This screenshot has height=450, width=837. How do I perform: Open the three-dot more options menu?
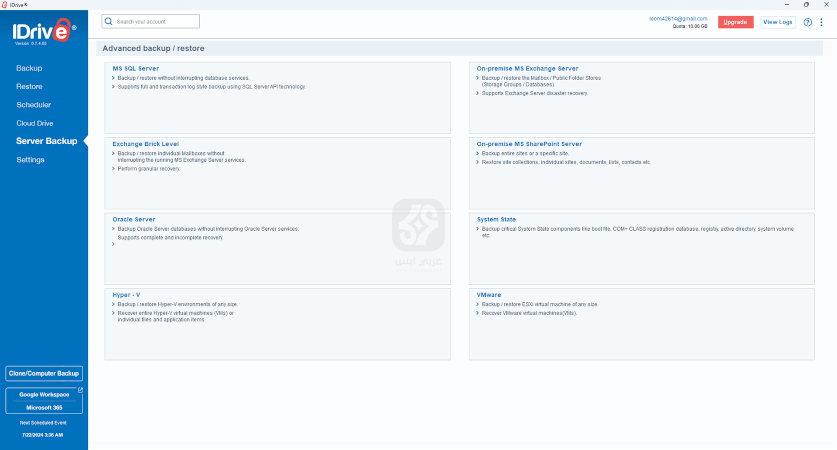click(x=821, y=22)
